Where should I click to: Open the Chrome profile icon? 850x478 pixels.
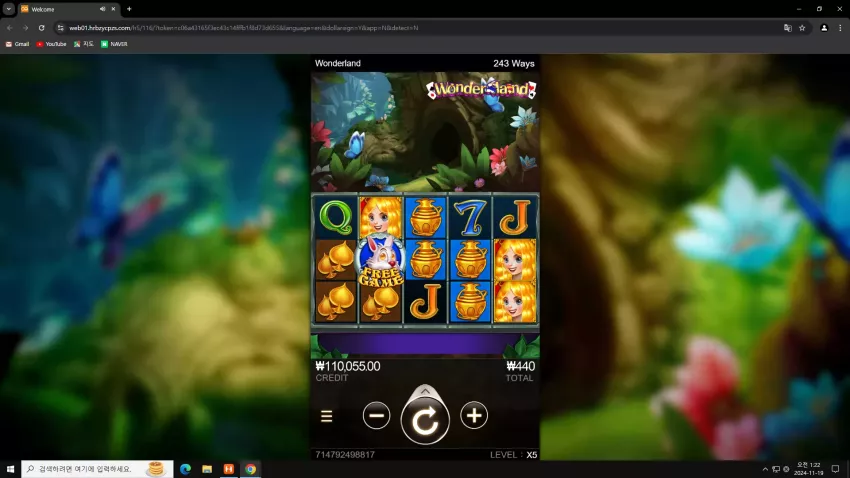coord(824,28)
